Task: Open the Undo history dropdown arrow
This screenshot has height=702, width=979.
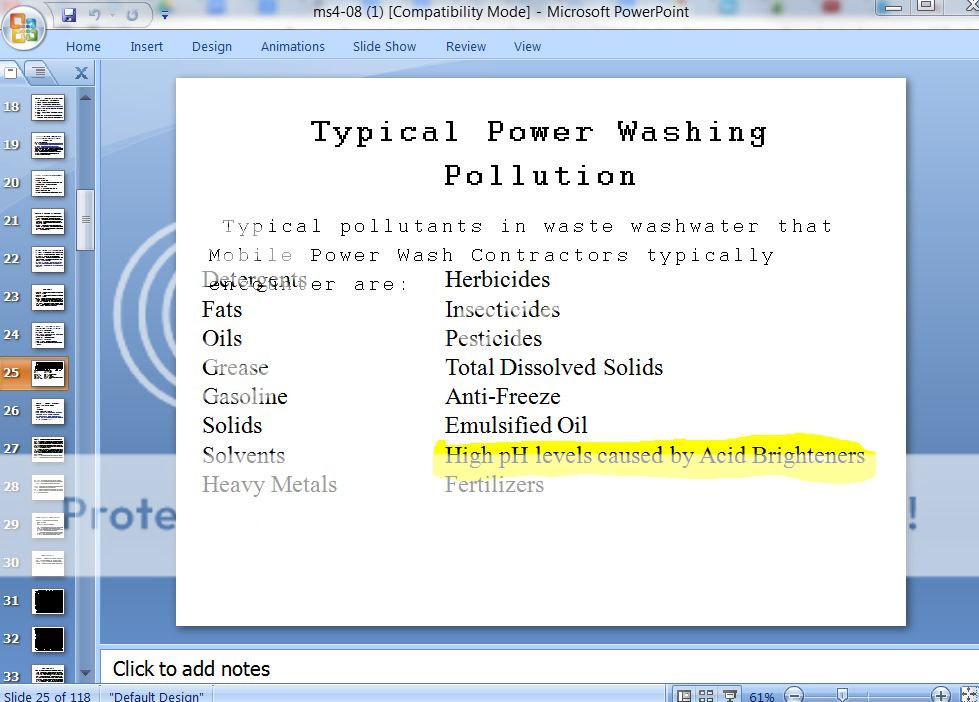Action: tap(111, 15)
